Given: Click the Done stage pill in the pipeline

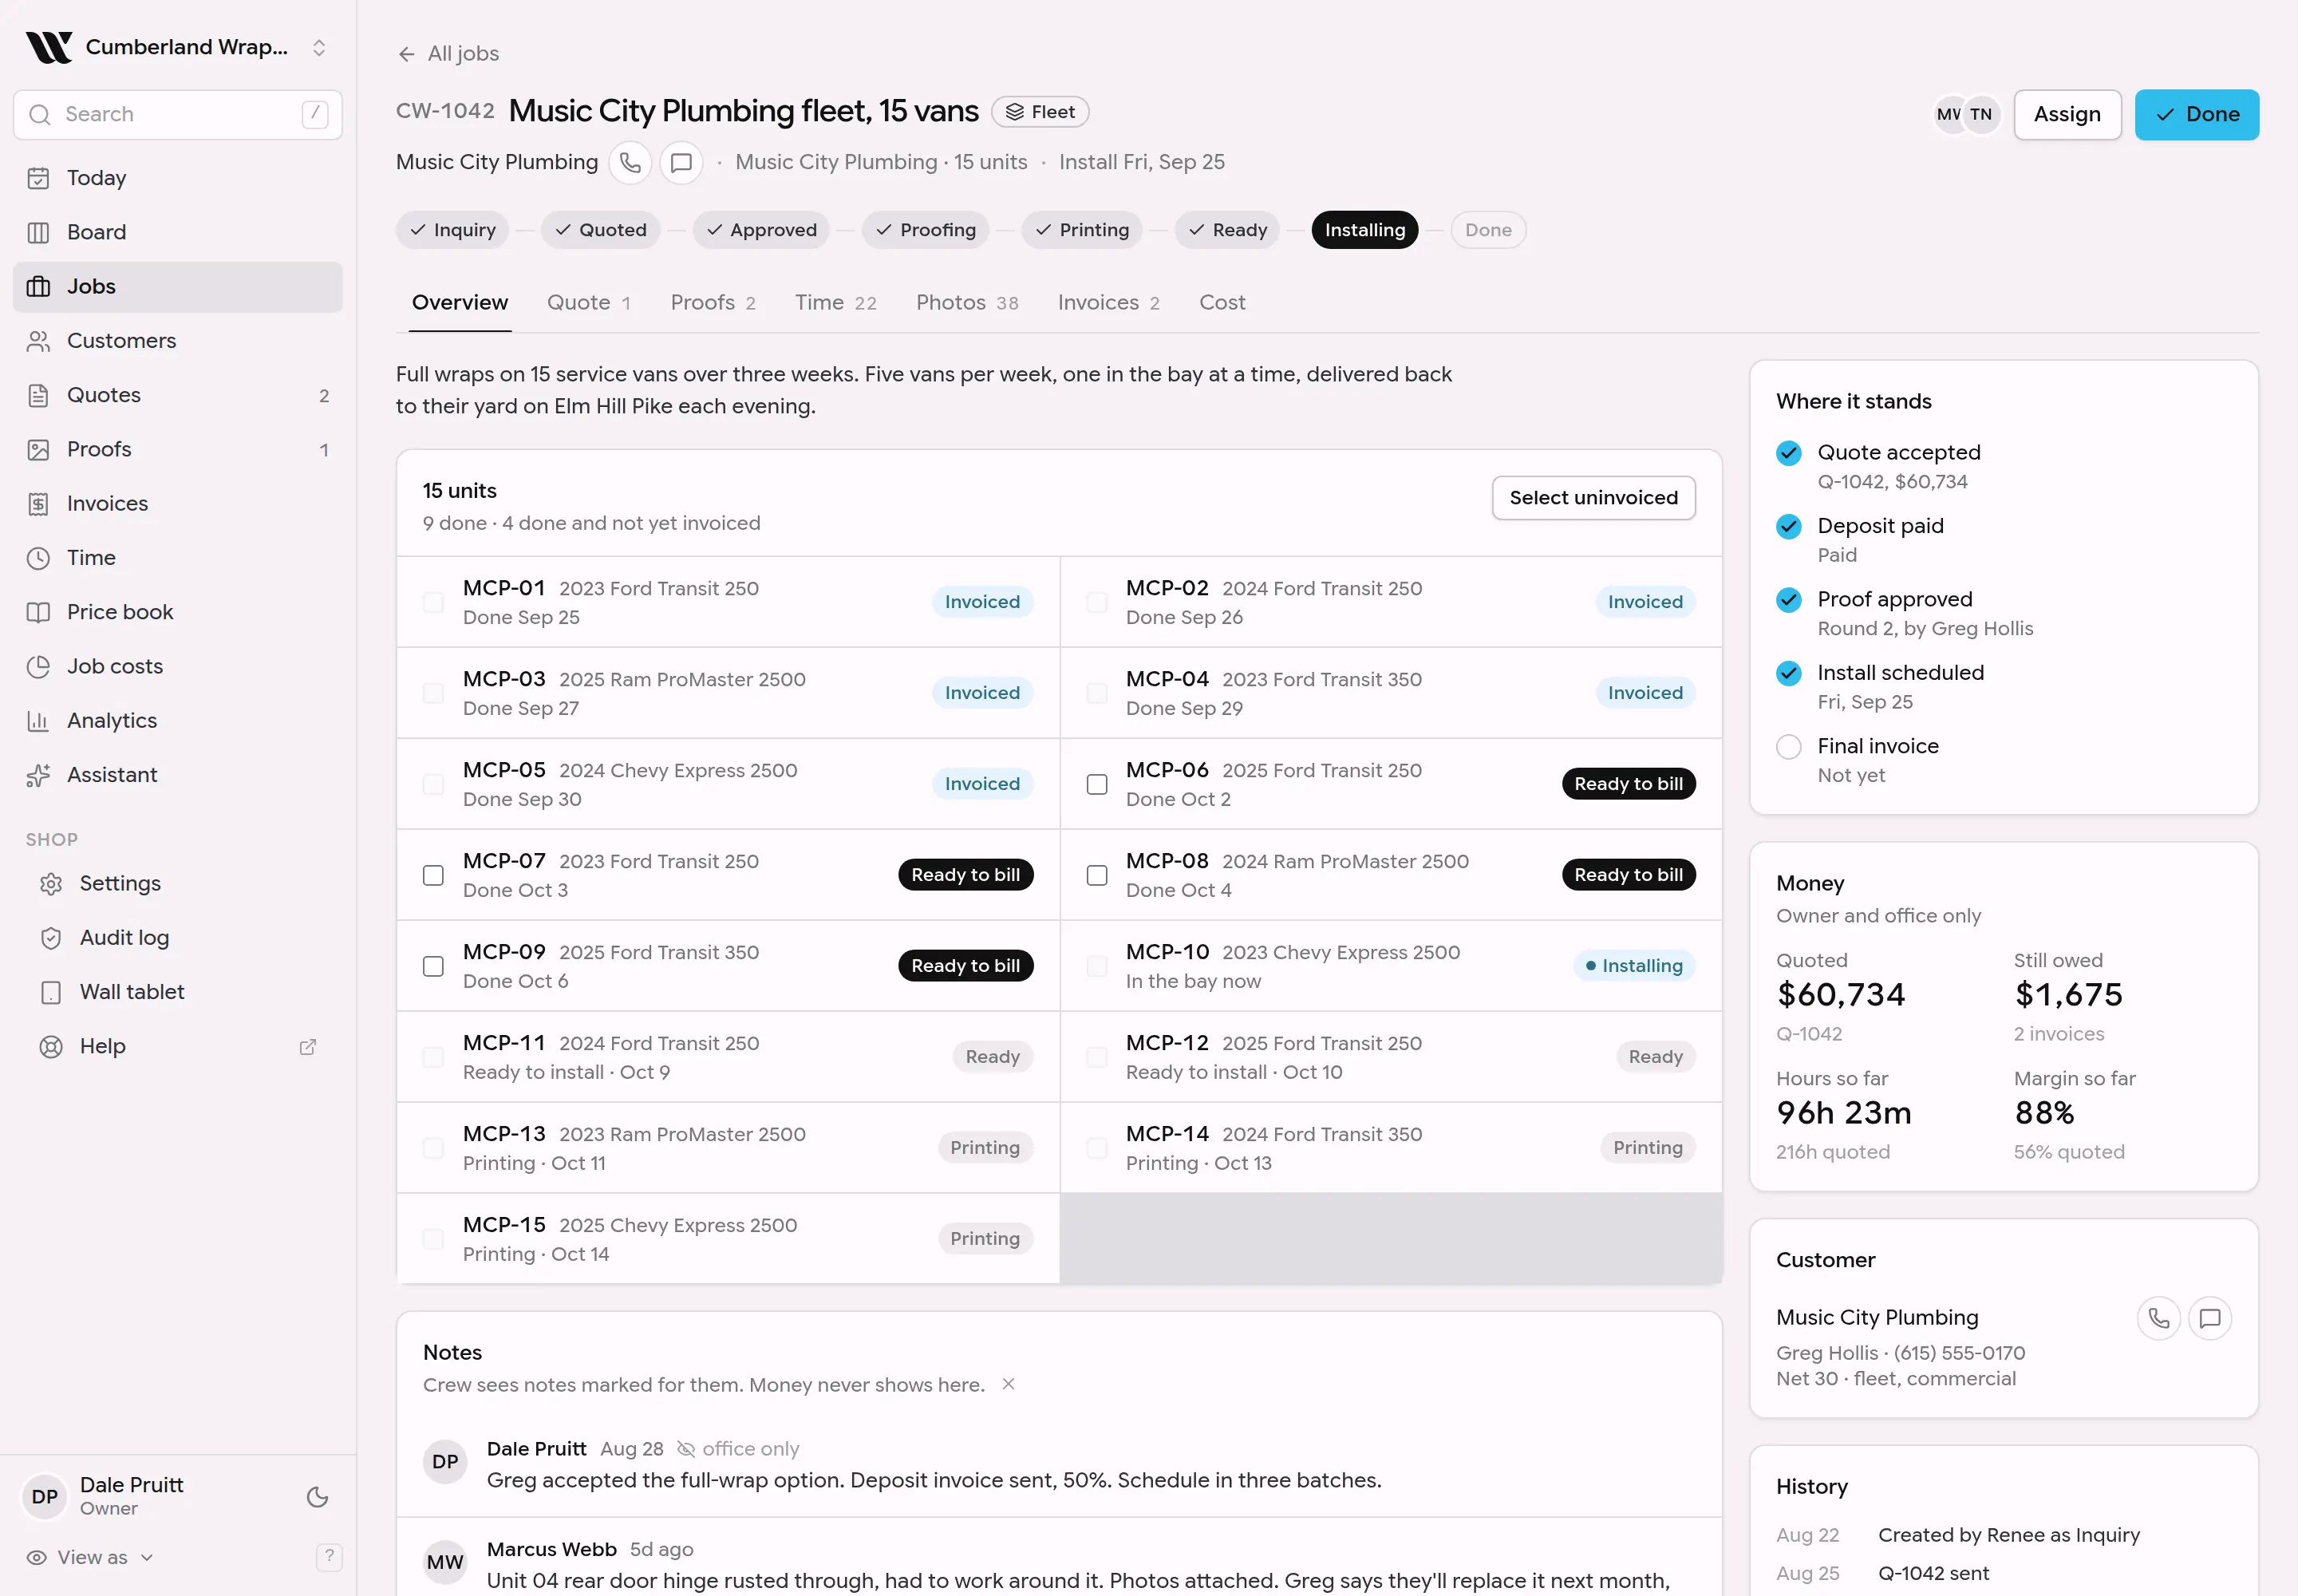Looking at the screenshot, I should pyautogui.click(x=1487, y=230).
